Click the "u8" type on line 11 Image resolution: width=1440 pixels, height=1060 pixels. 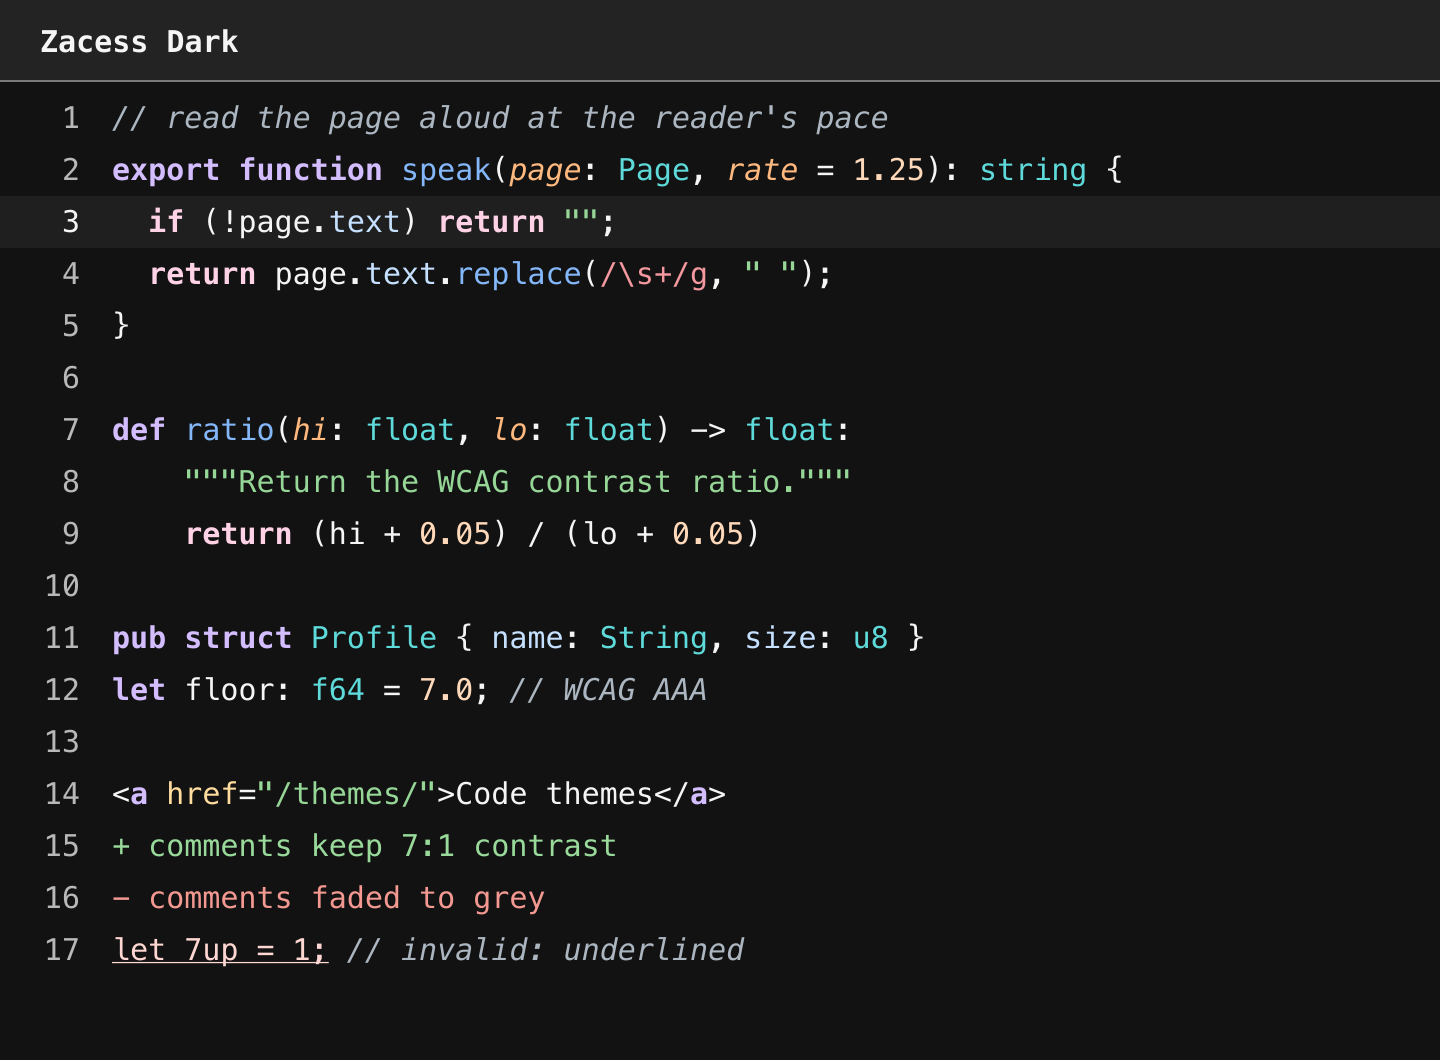[870, 638]
